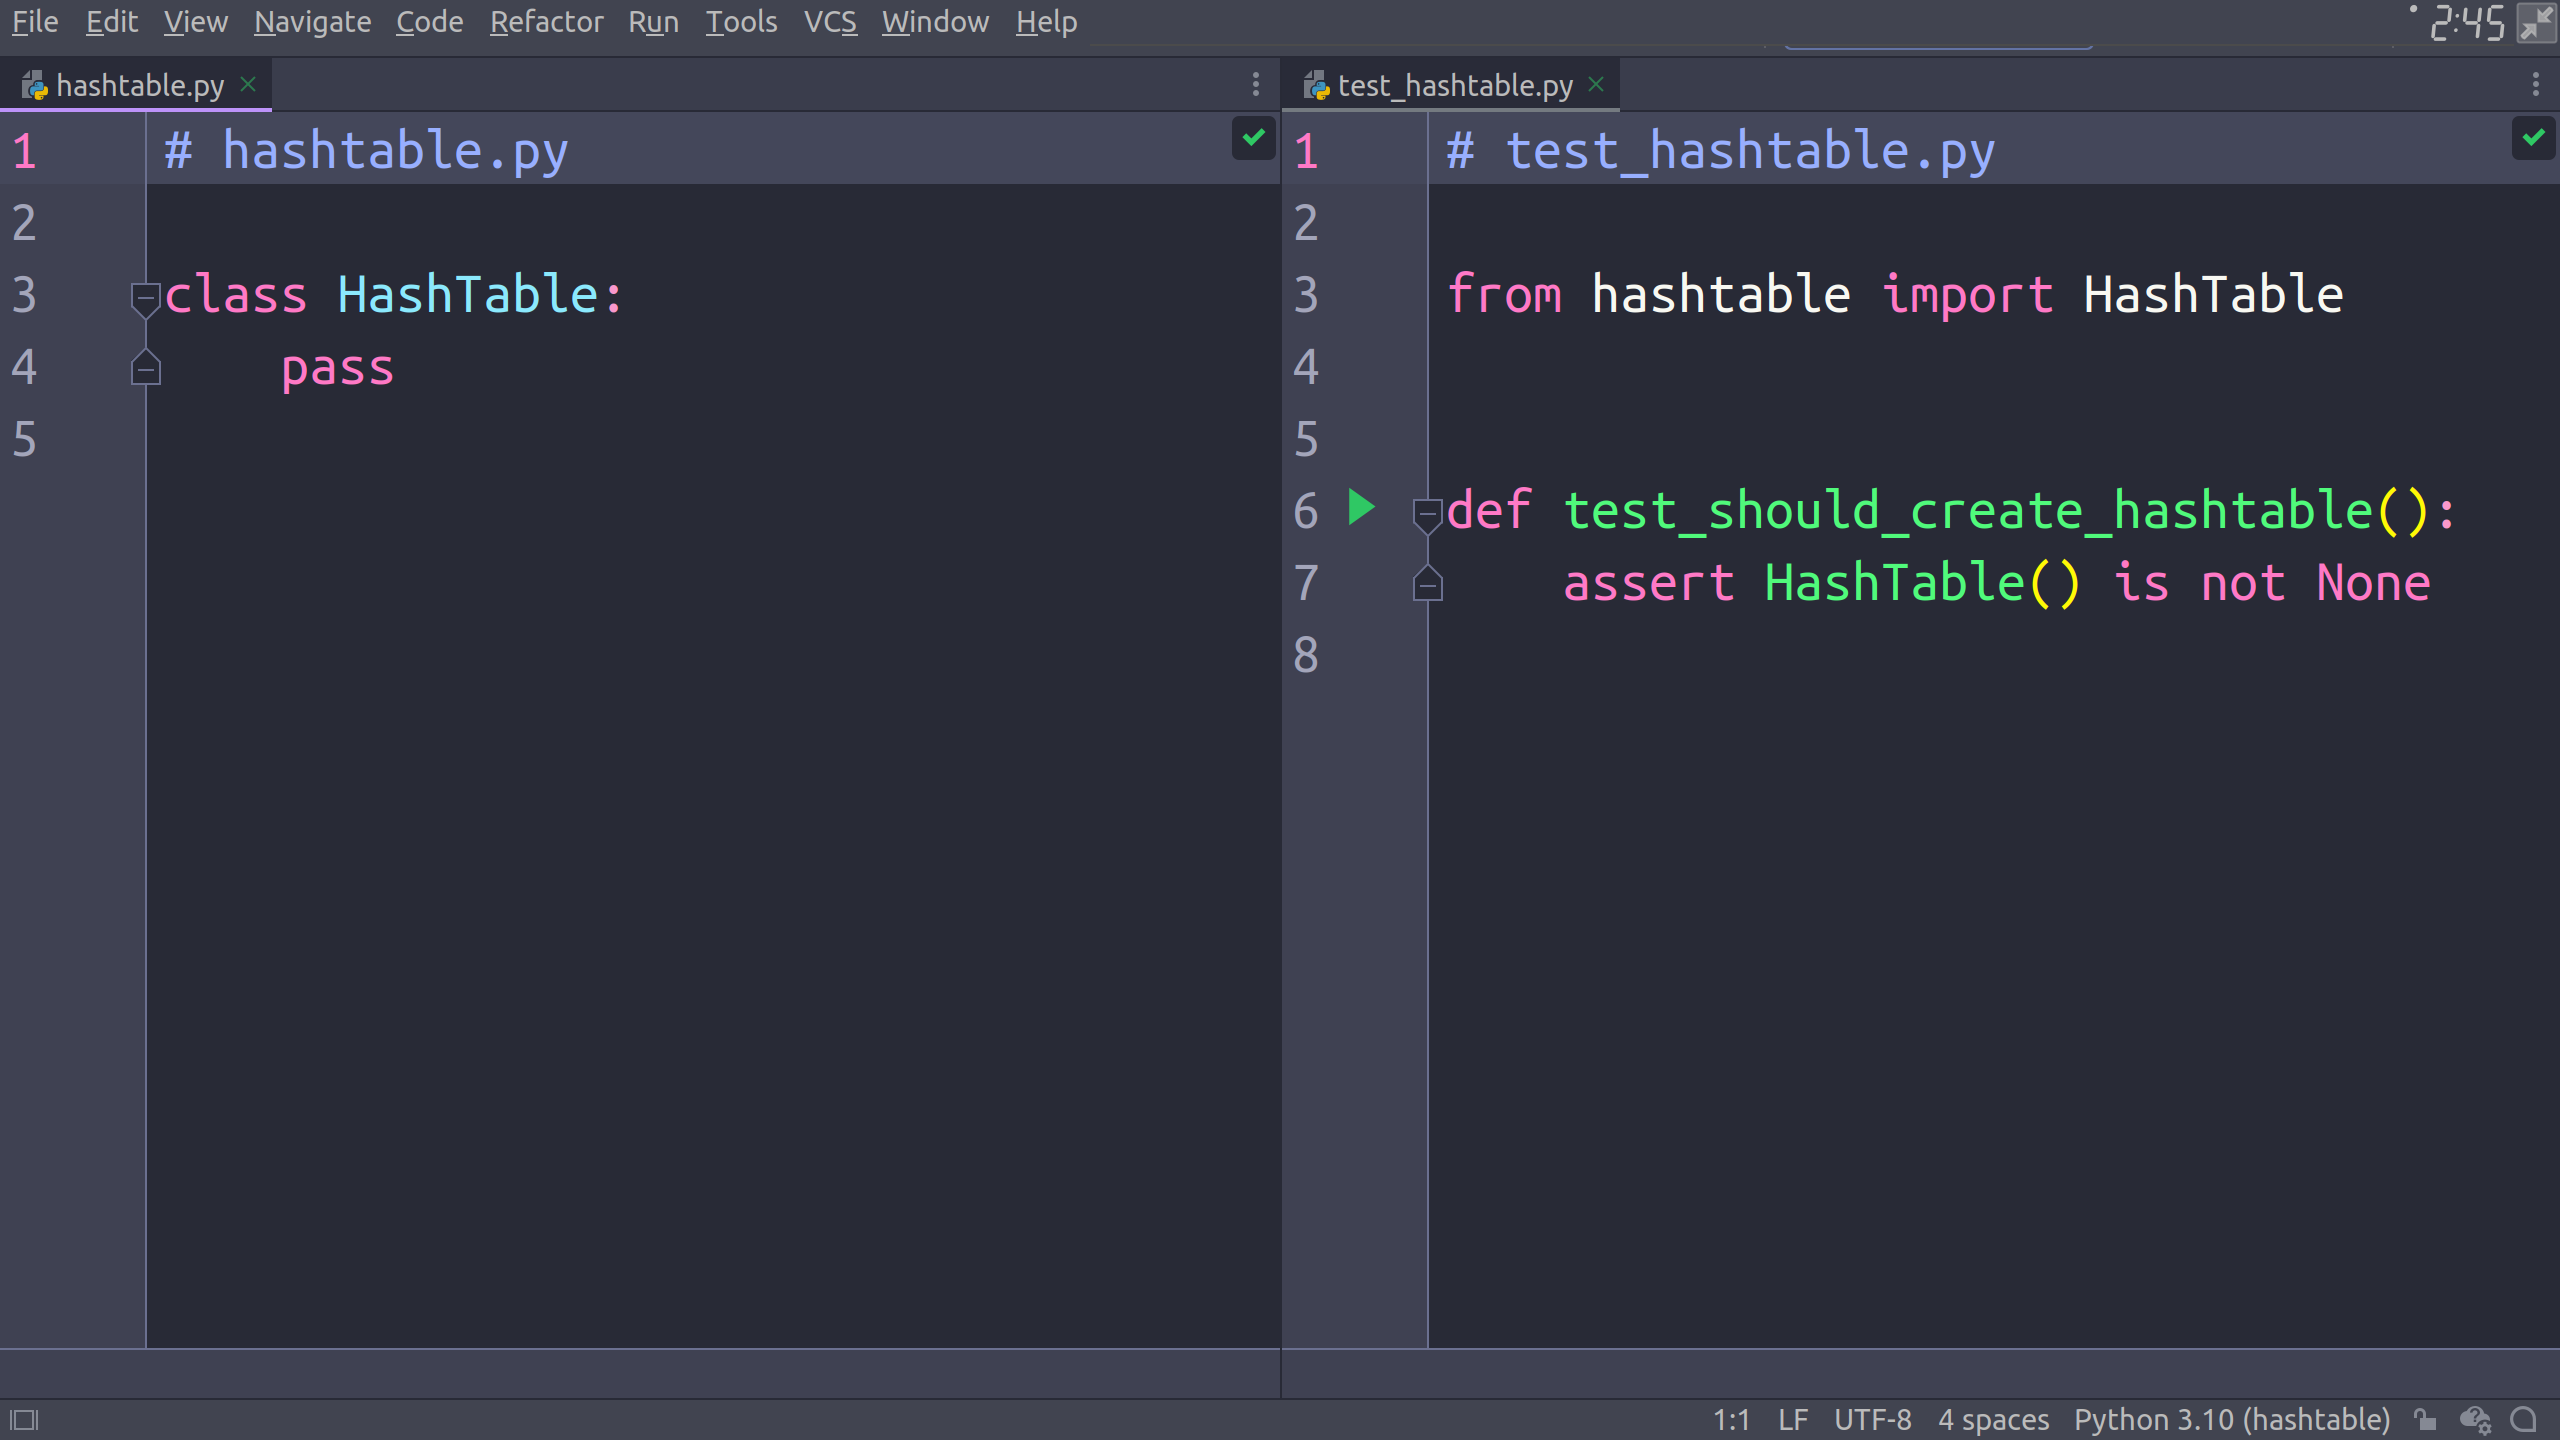Open the interpreter selector Python 3.10 (hashtable)

tap(2232, 1419)
